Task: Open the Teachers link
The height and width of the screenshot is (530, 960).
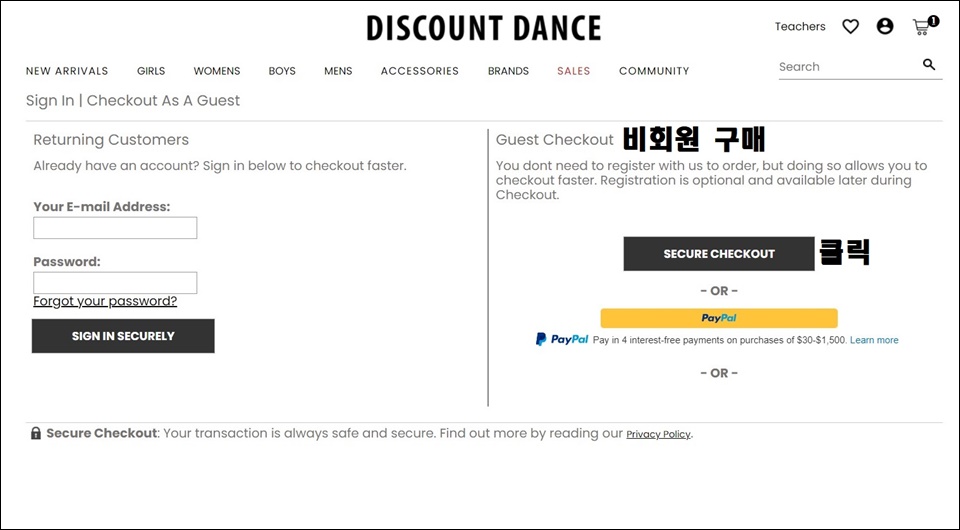Action: (x=800, y=26)
